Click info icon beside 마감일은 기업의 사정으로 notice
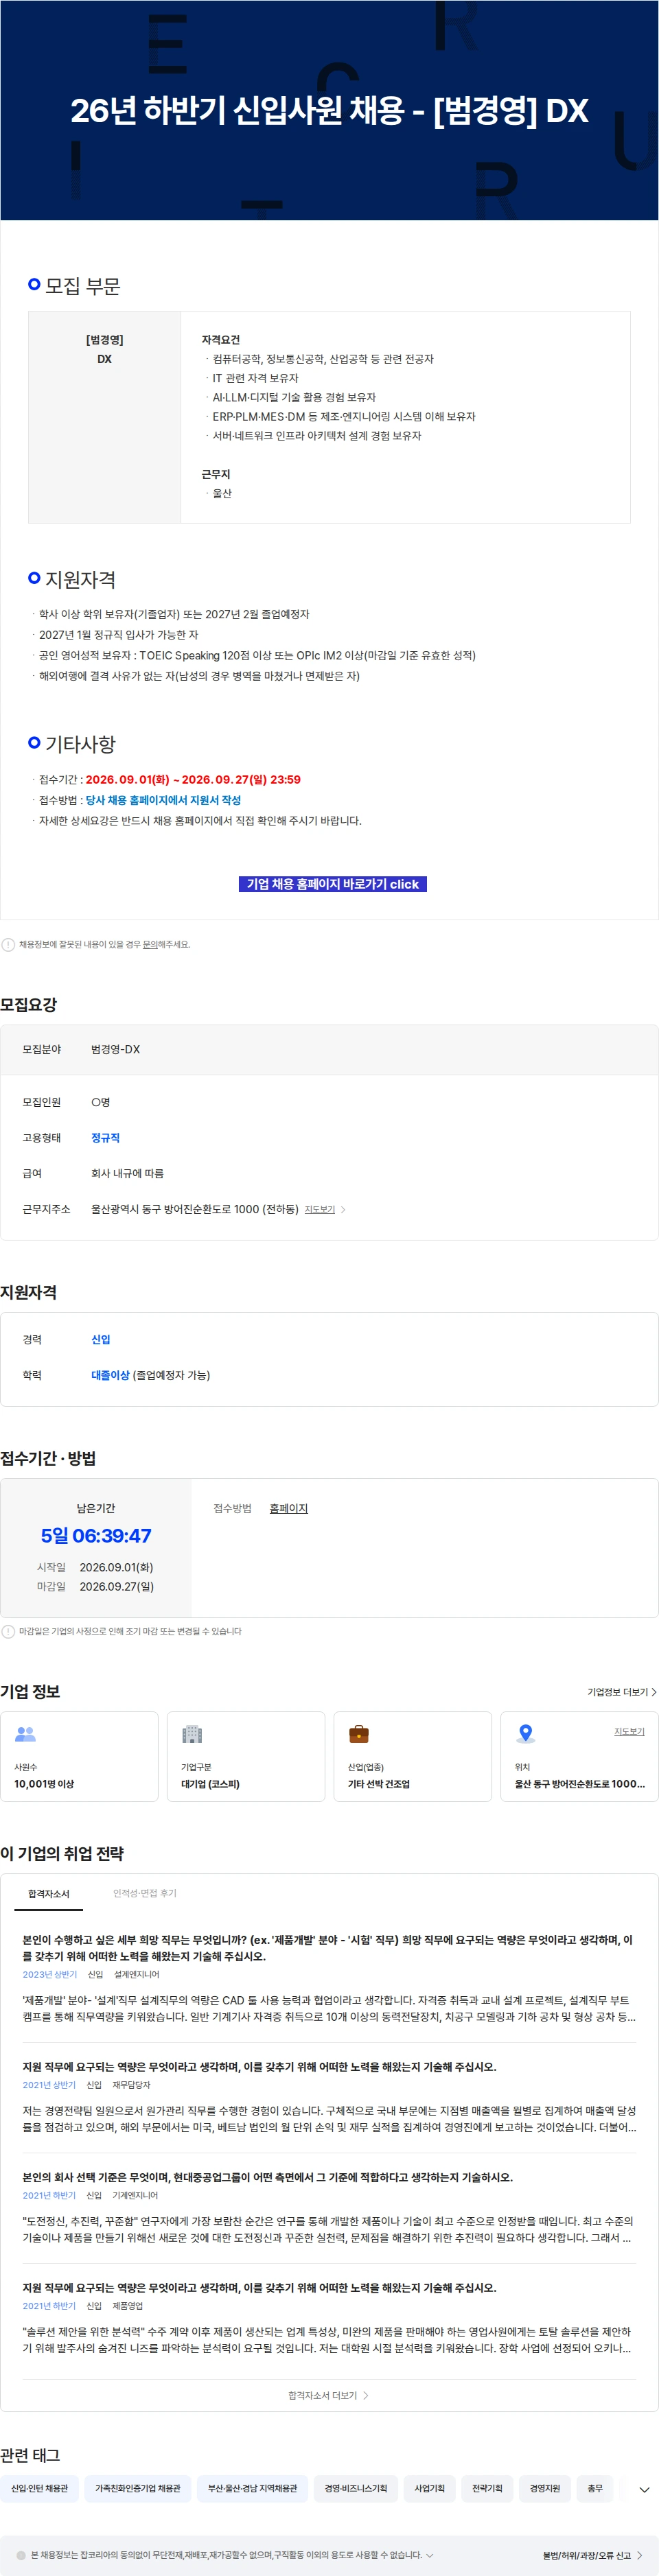The height and width of the screenshot is (2576, 659). click(8, 1631)
